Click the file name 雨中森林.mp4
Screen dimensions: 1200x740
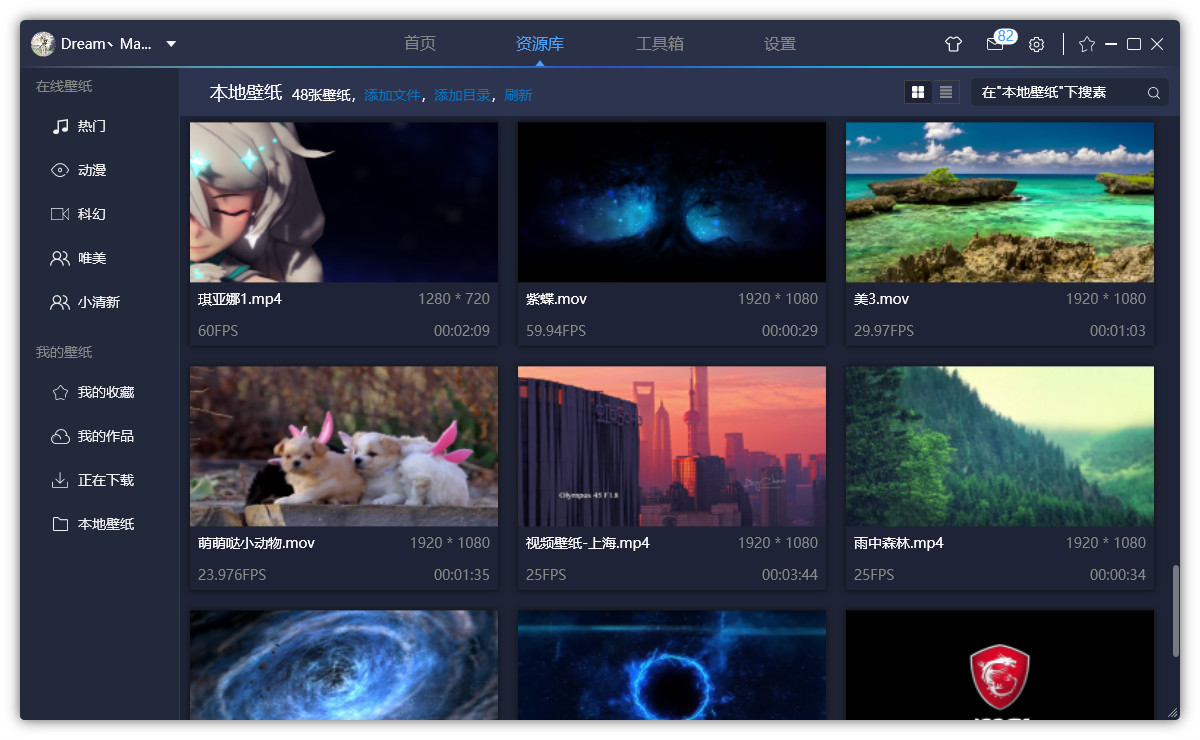[899, 543]
